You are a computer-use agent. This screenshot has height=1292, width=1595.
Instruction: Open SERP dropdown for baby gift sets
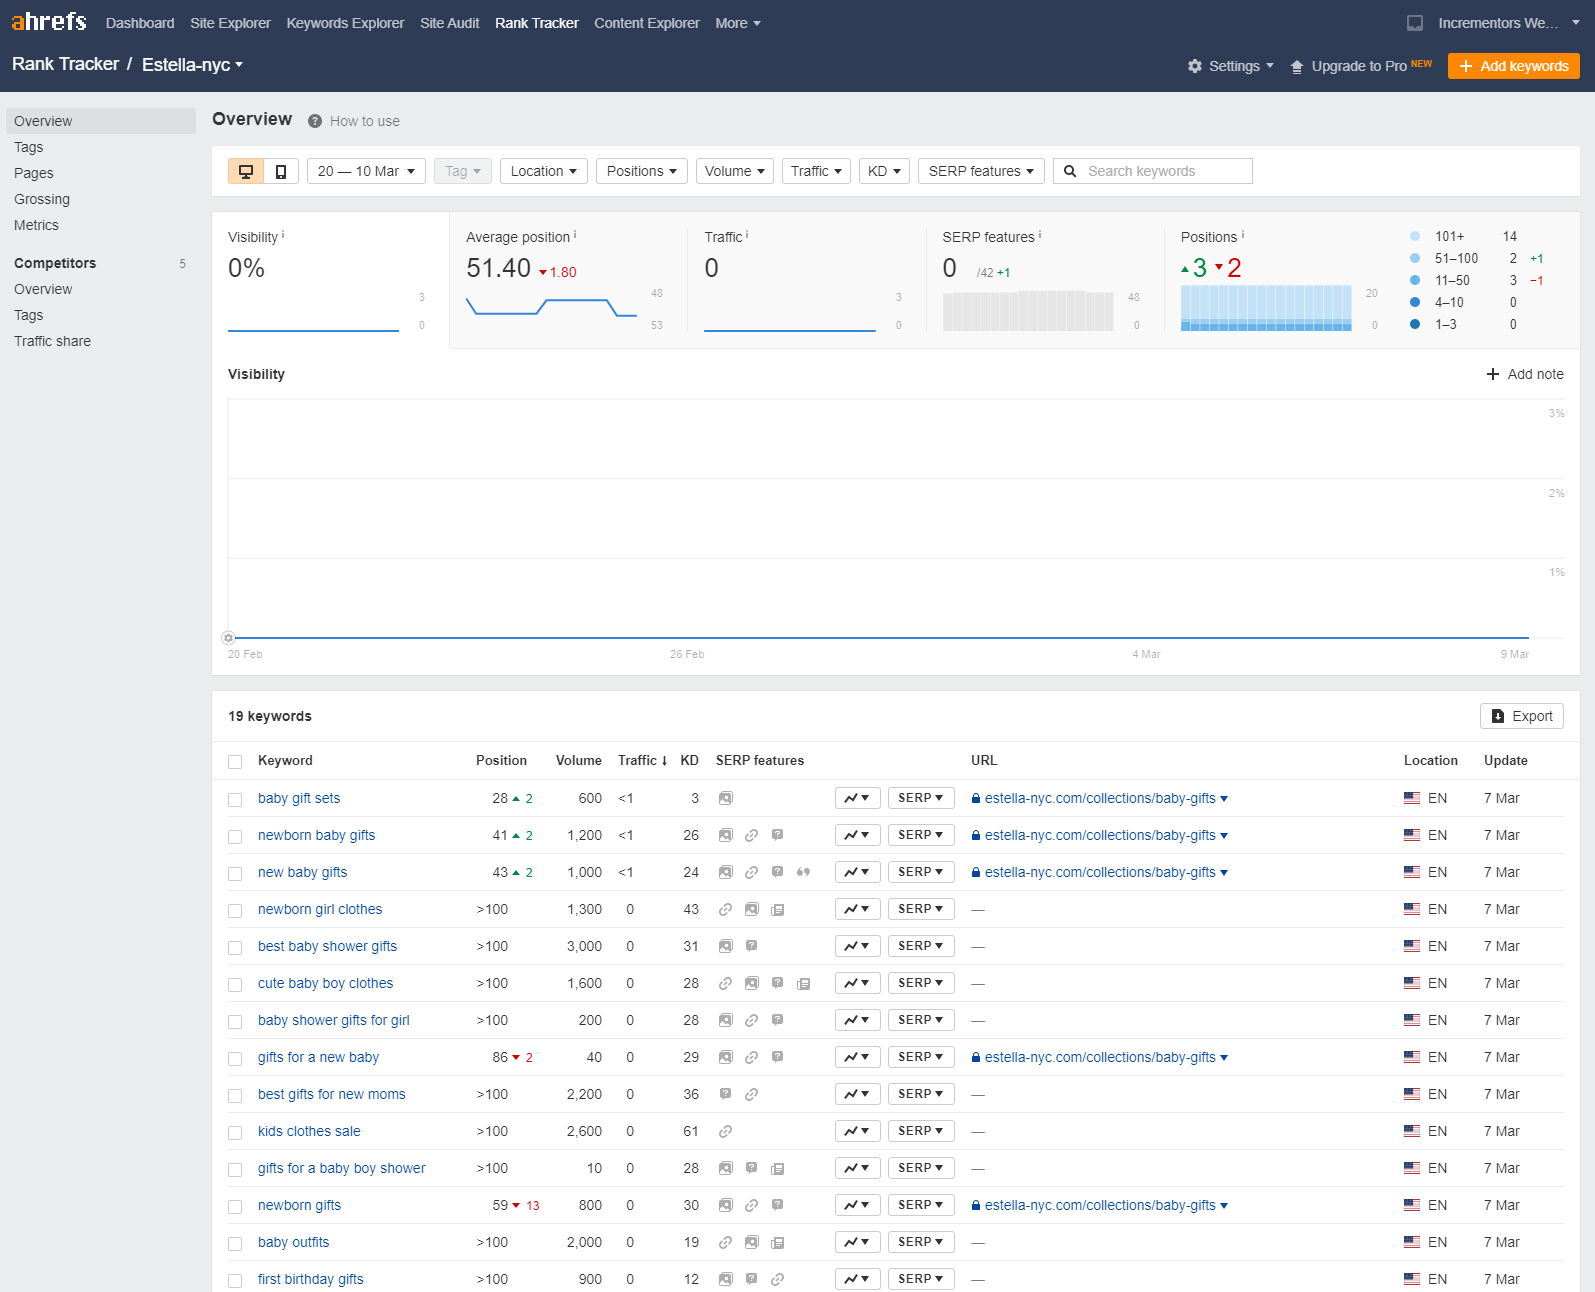tap(921, 798)
